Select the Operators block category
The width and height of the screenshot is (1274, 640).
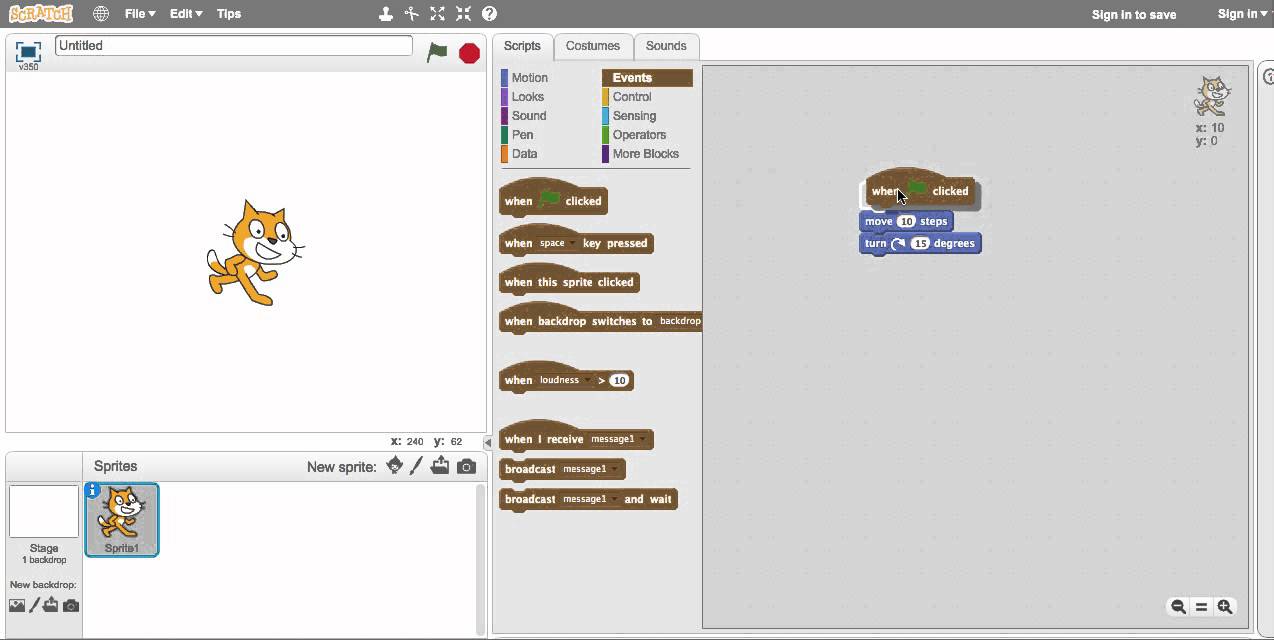(639, 135)
